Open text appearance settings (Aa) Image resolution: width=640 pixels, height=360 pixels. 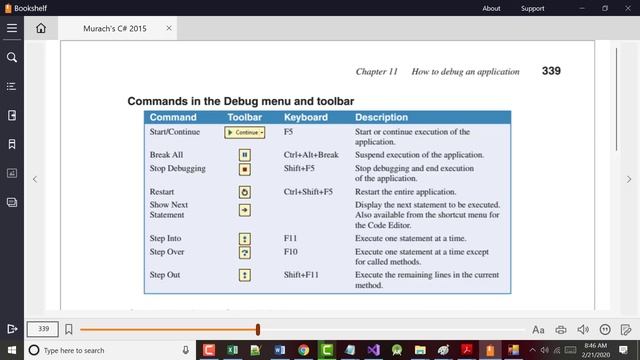pos(538,329)
